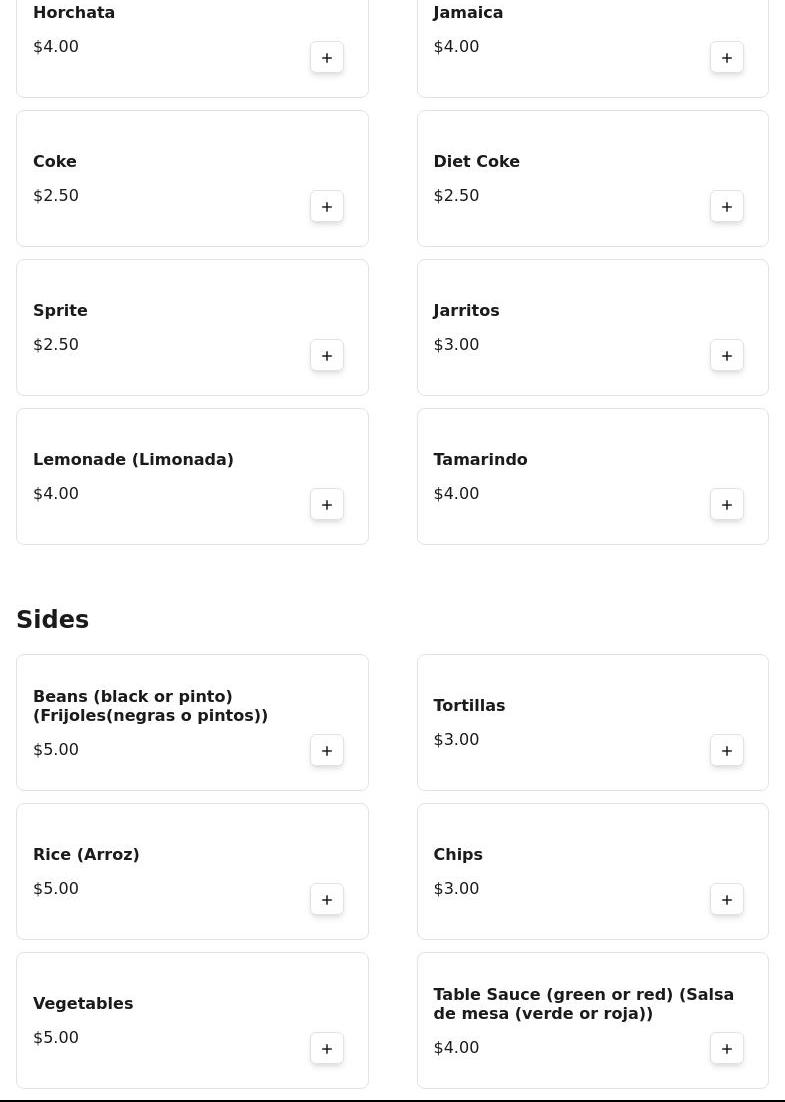This screenshot has height=1102, width=785.
Task: Add Jamaica drink to the order
Action: click(727, 58)
